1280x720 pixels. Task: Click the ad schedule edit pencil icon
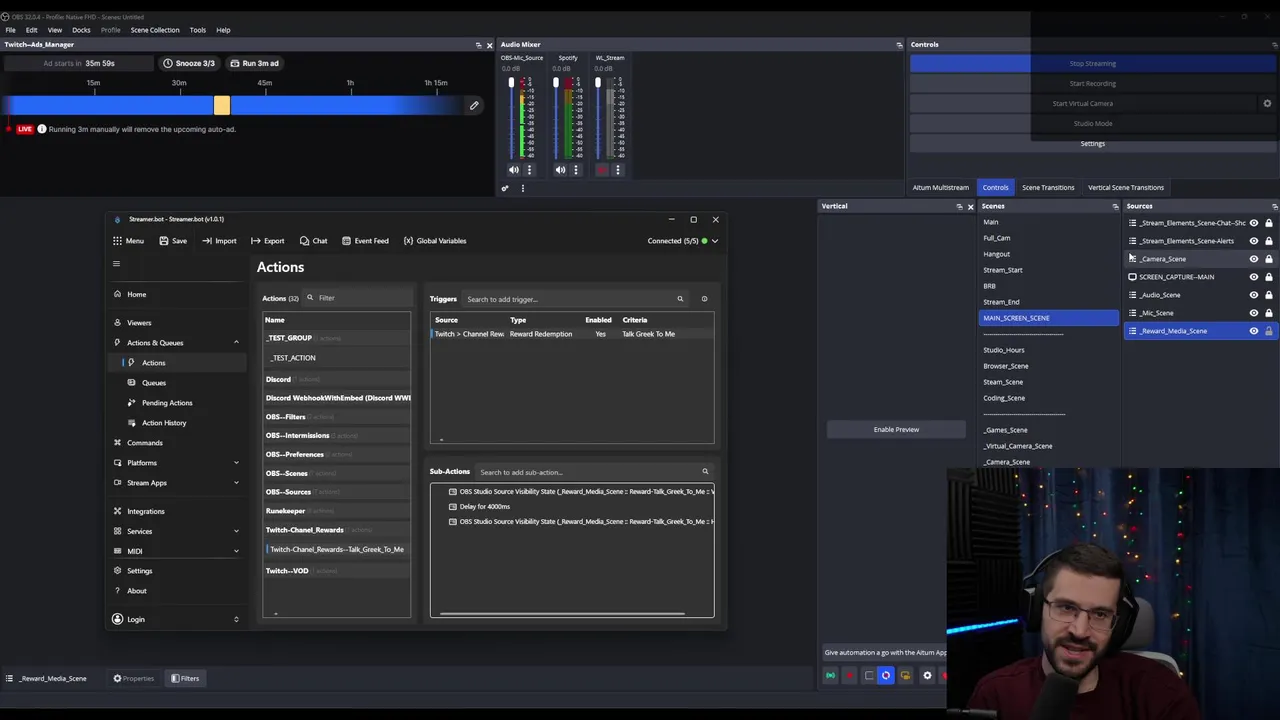[x=474, y=105]
